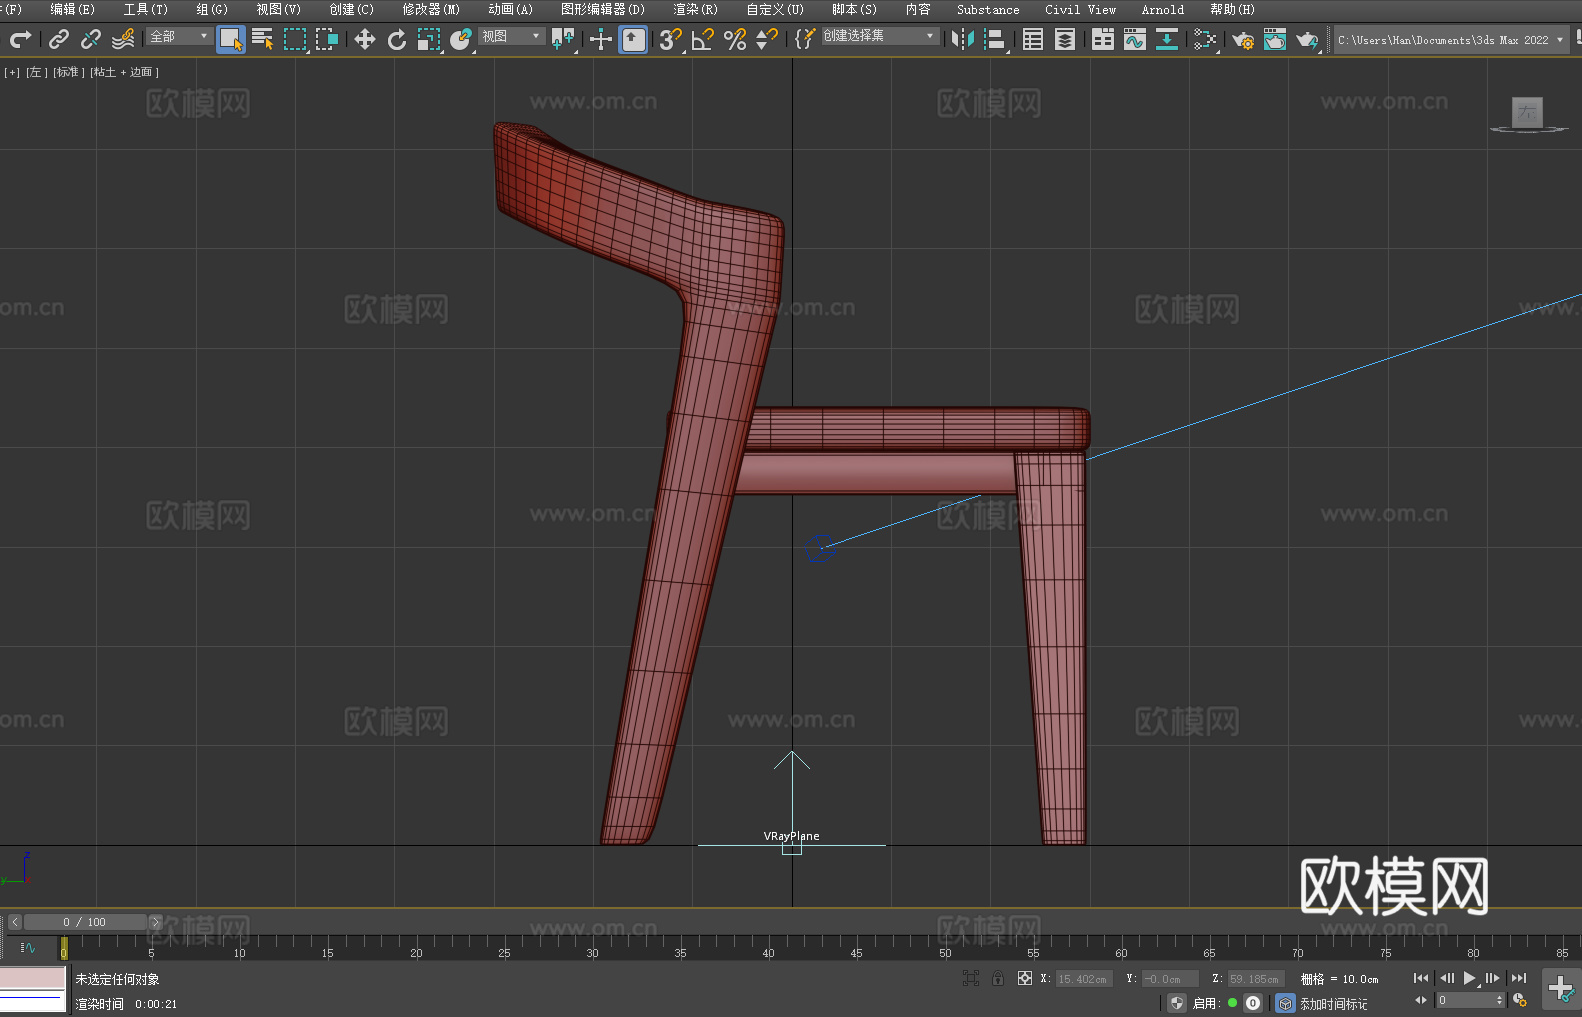Click the [粘土 + 边面] viewport style label
The height and width of the screenshot is (1017, 1582).
(124, 72)
